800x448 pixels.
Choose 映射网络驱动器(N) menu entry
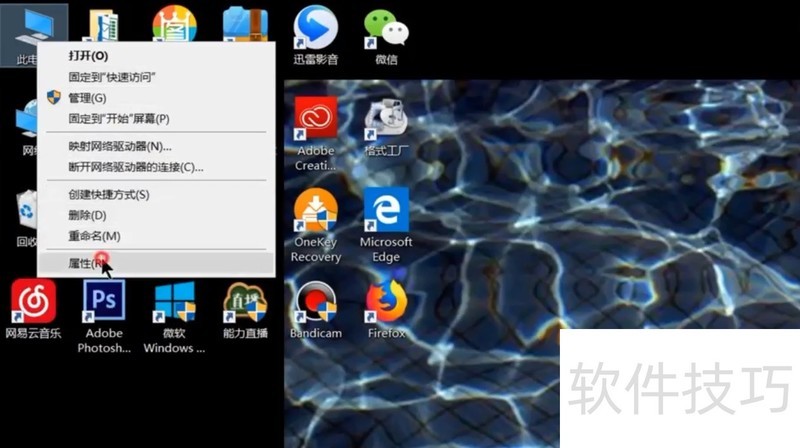[120, 146]
